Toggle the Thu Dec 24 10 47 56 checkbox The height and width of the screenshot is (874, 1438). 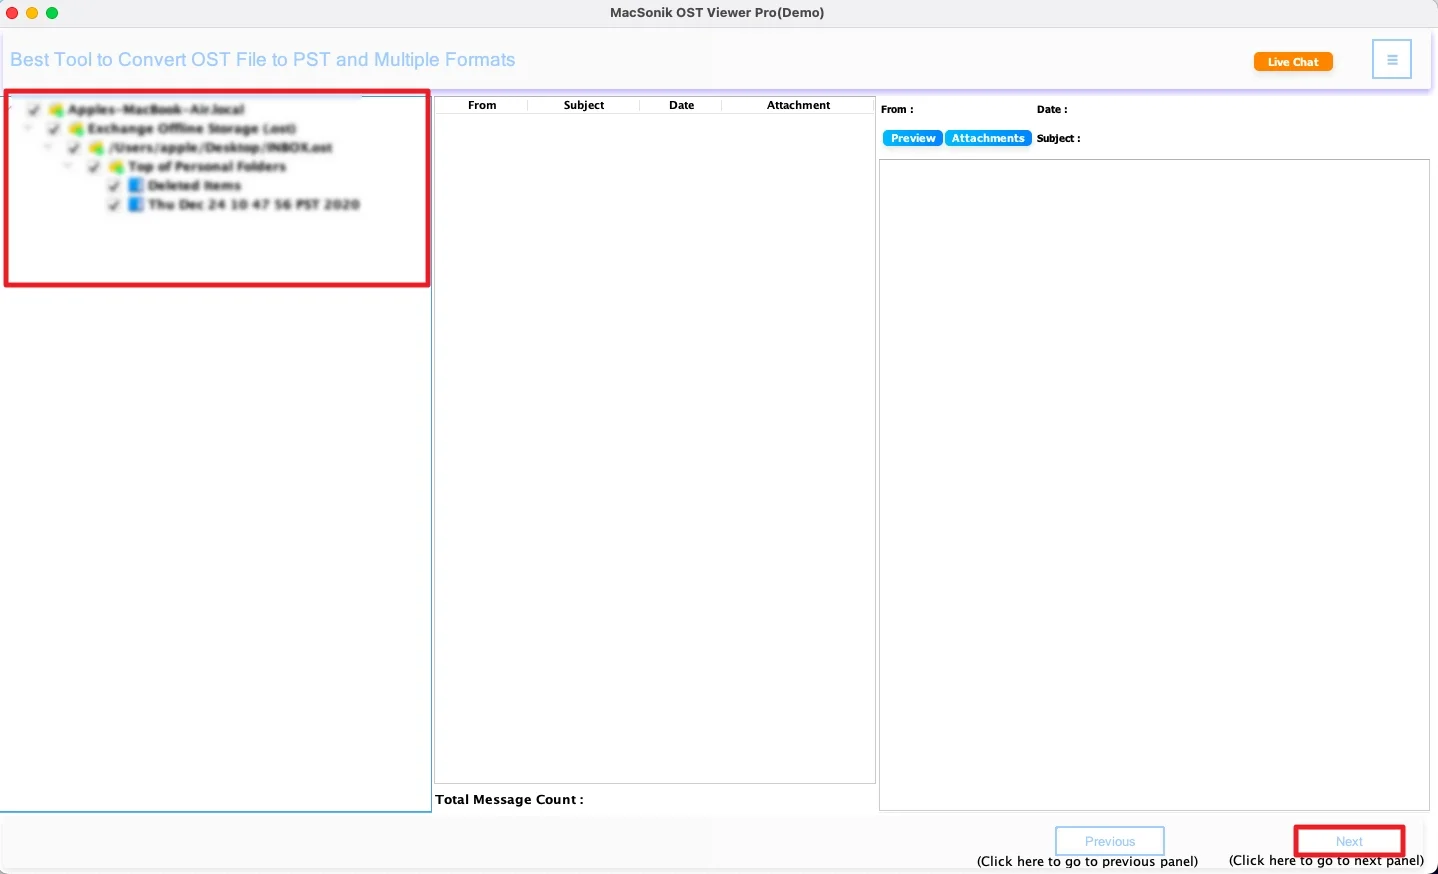tap(114, 205)
